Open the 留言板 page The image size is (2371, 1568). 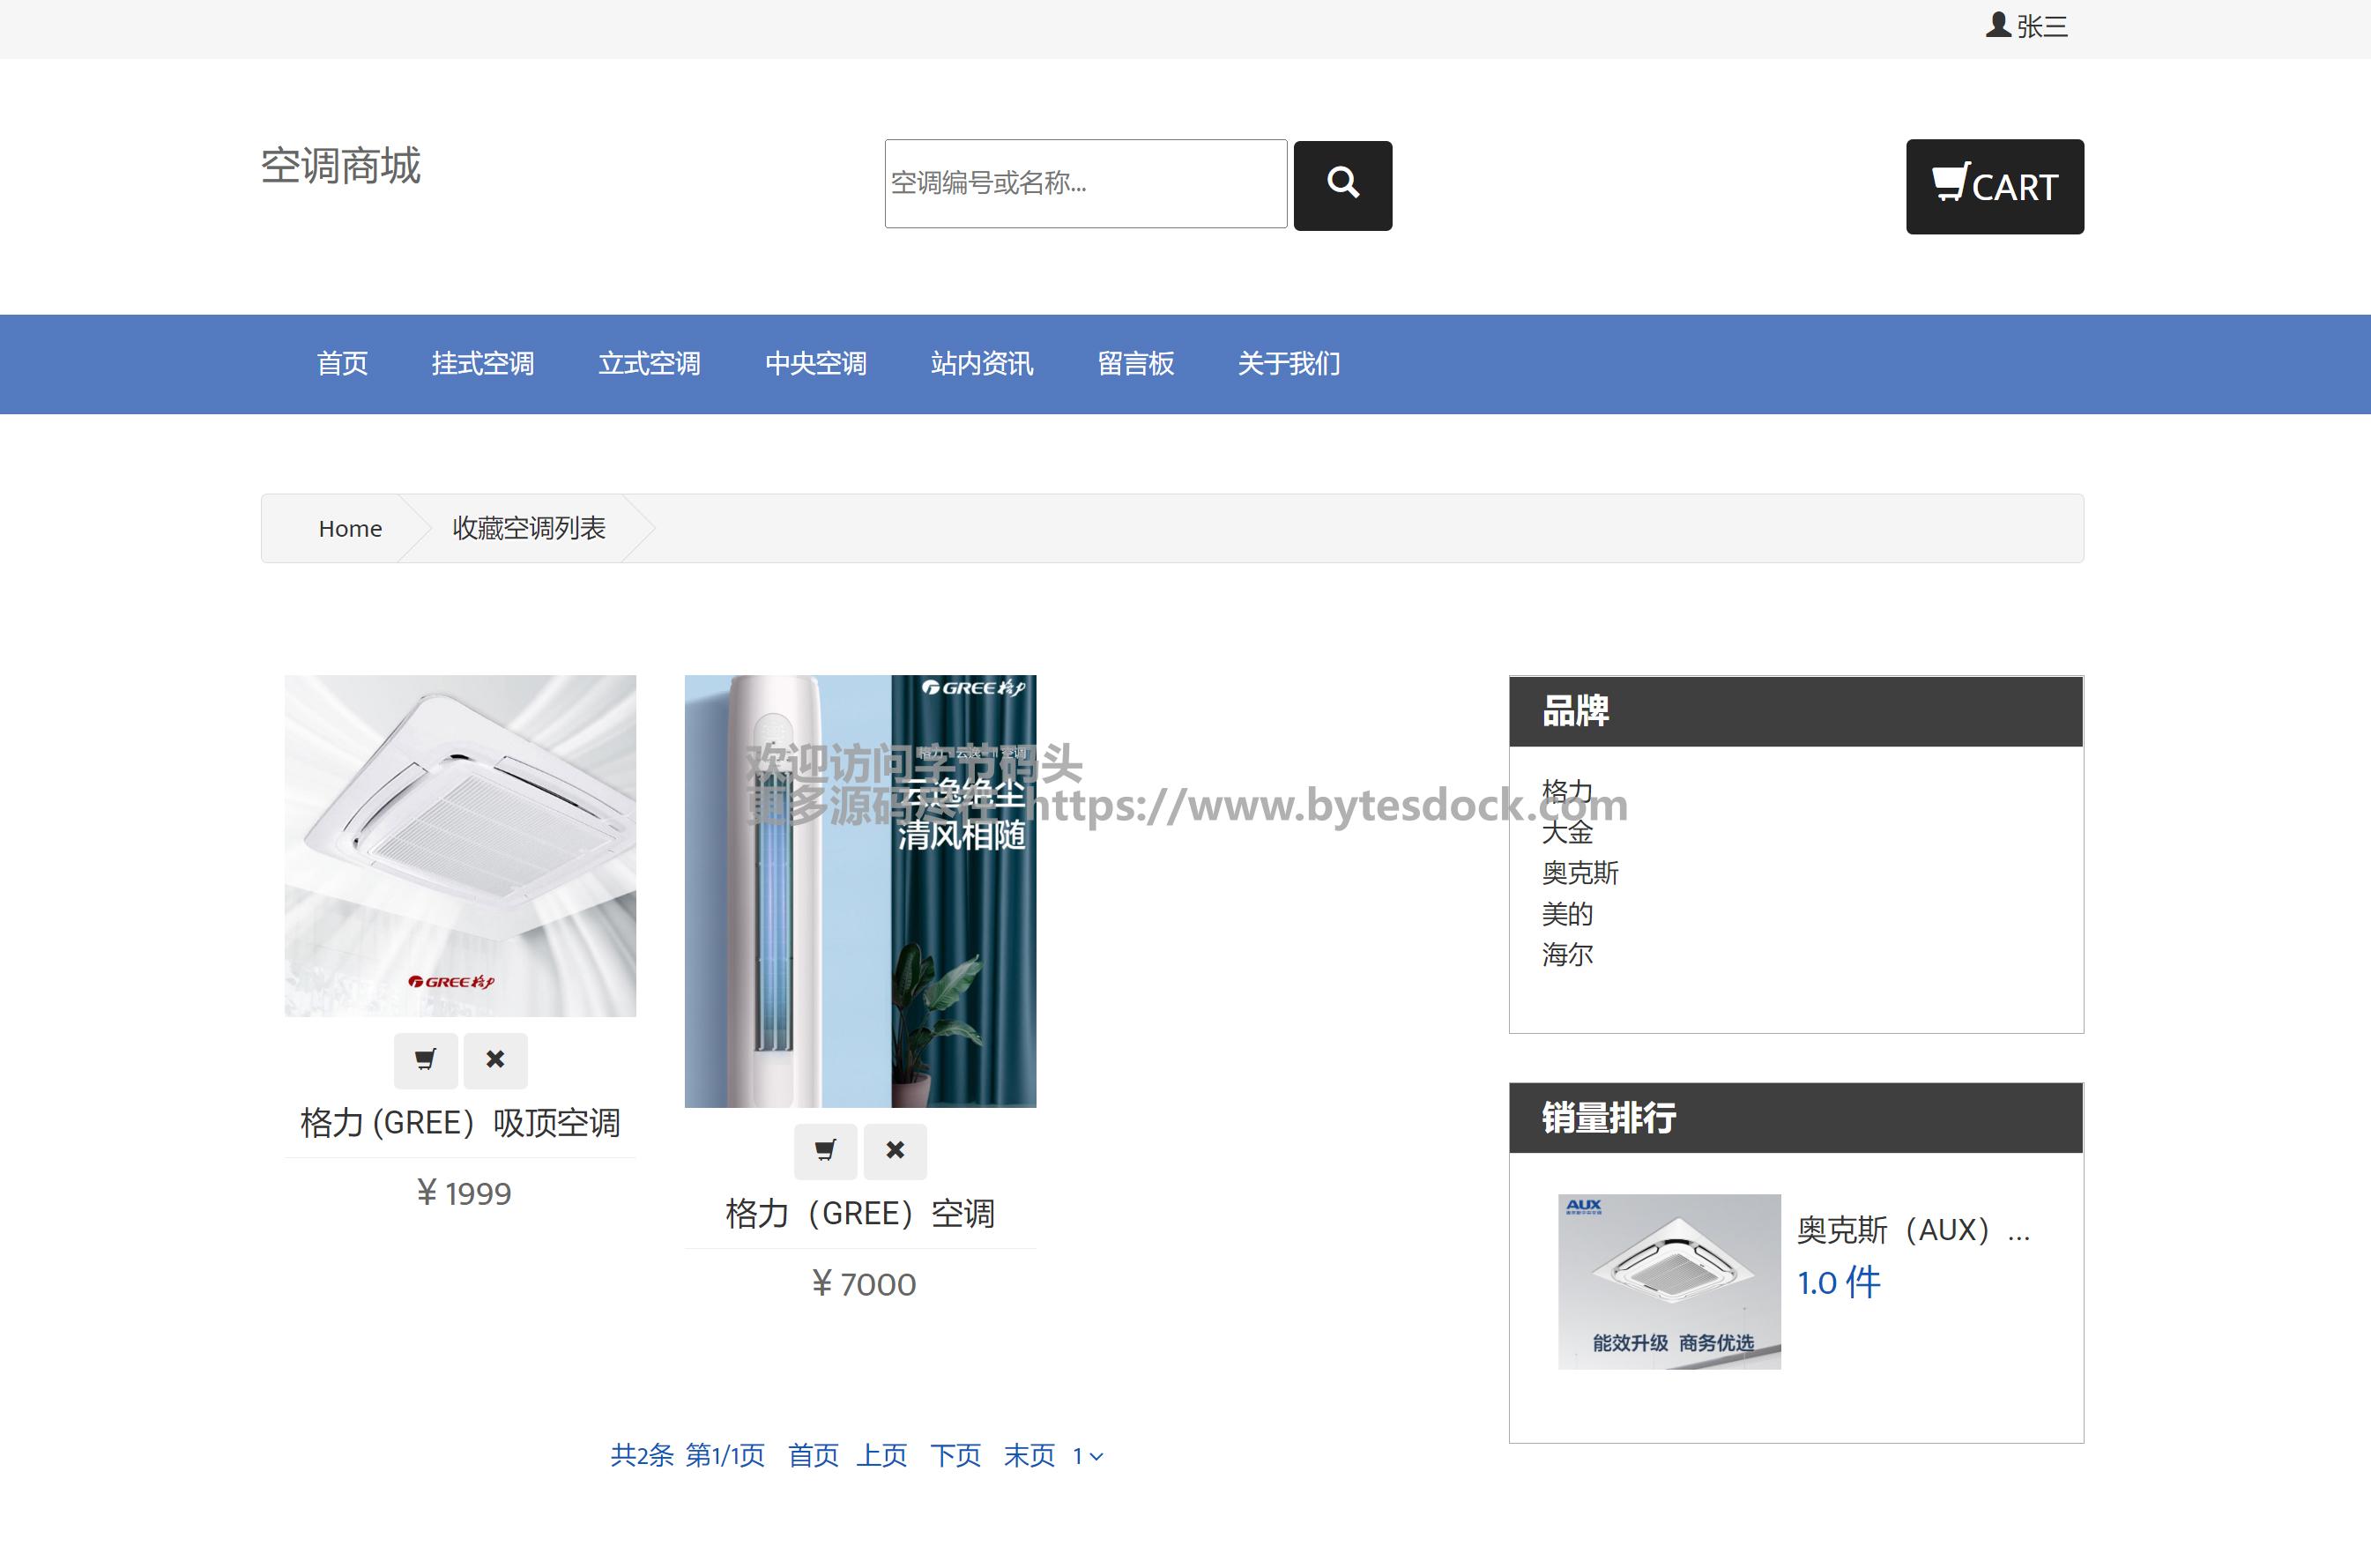pyautogui.click(x=1135, y=364)
